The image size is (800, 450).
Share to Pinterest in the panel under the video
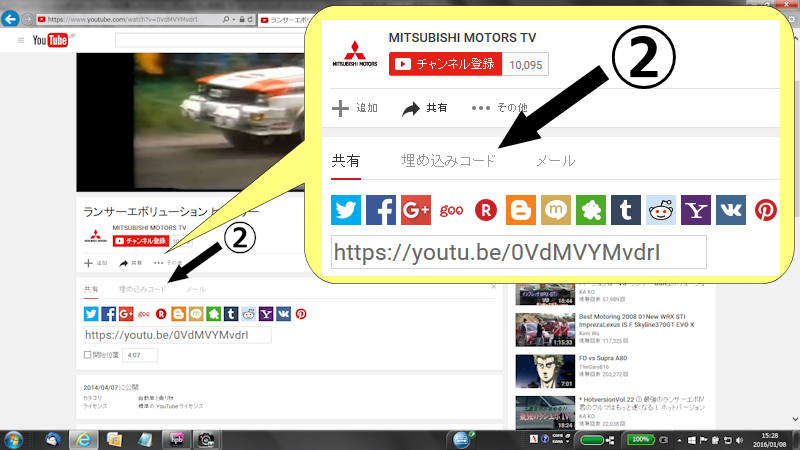301,314
